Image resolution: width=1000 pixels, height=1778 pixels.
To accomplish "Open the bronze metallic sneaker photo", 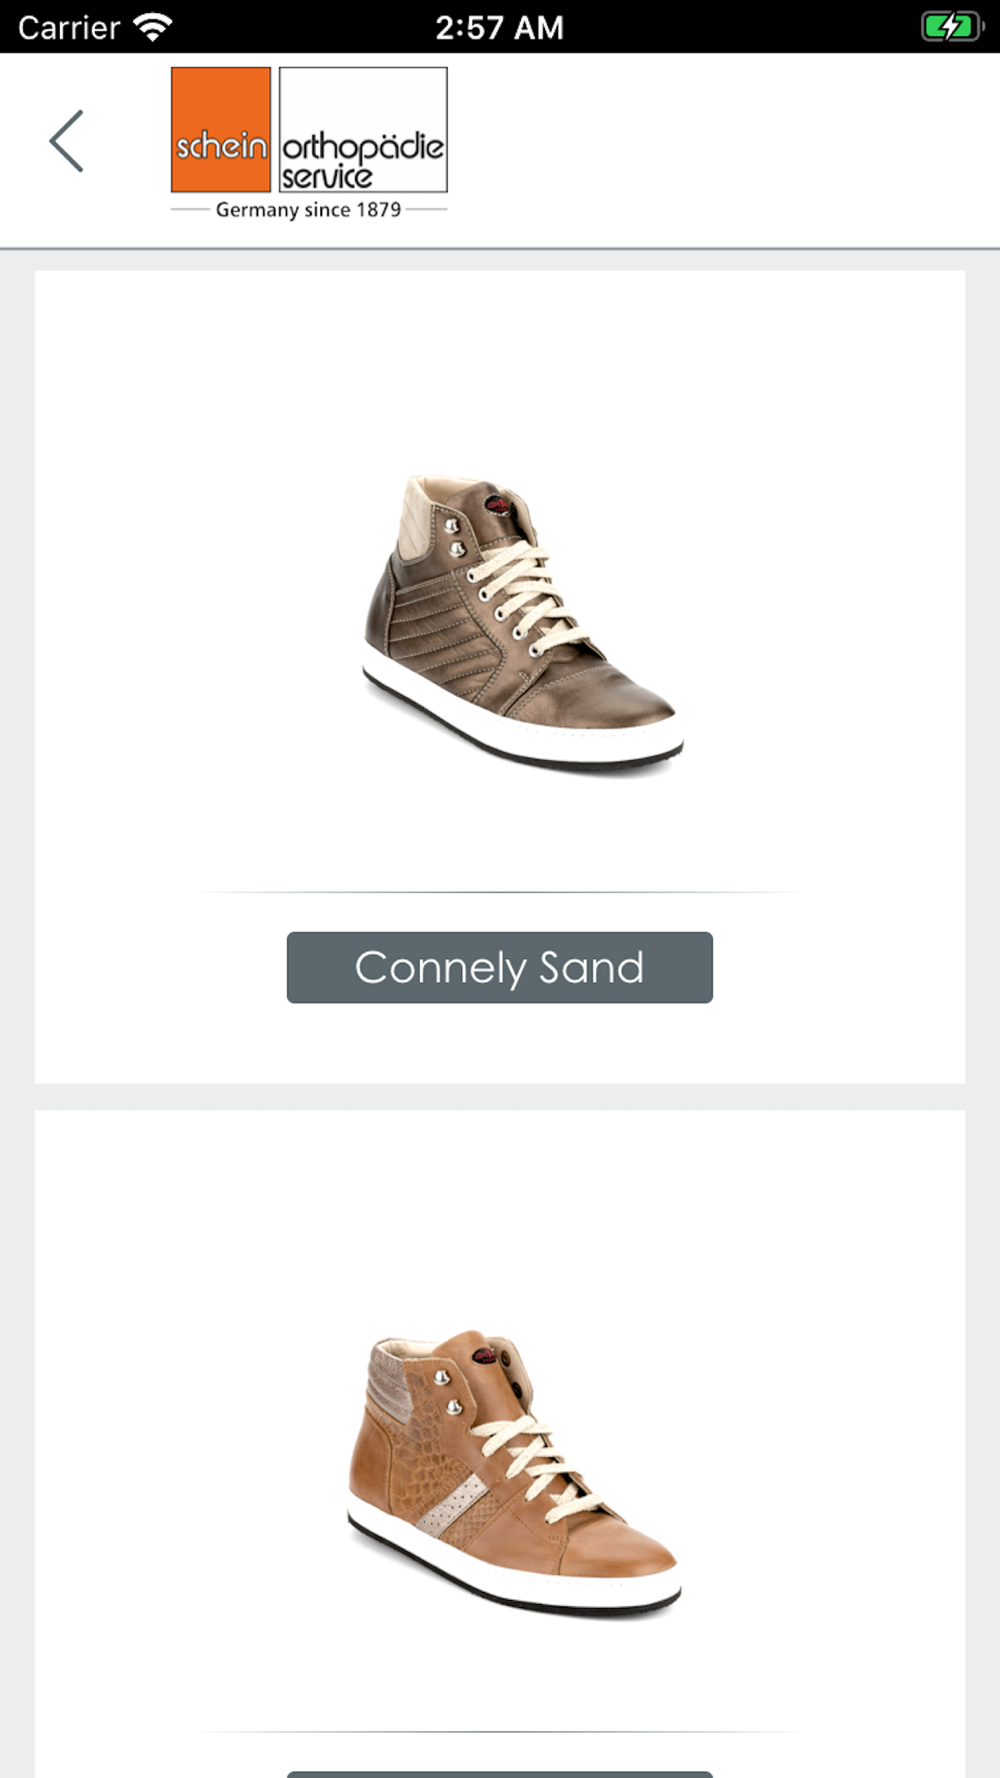I will point(522,622).
